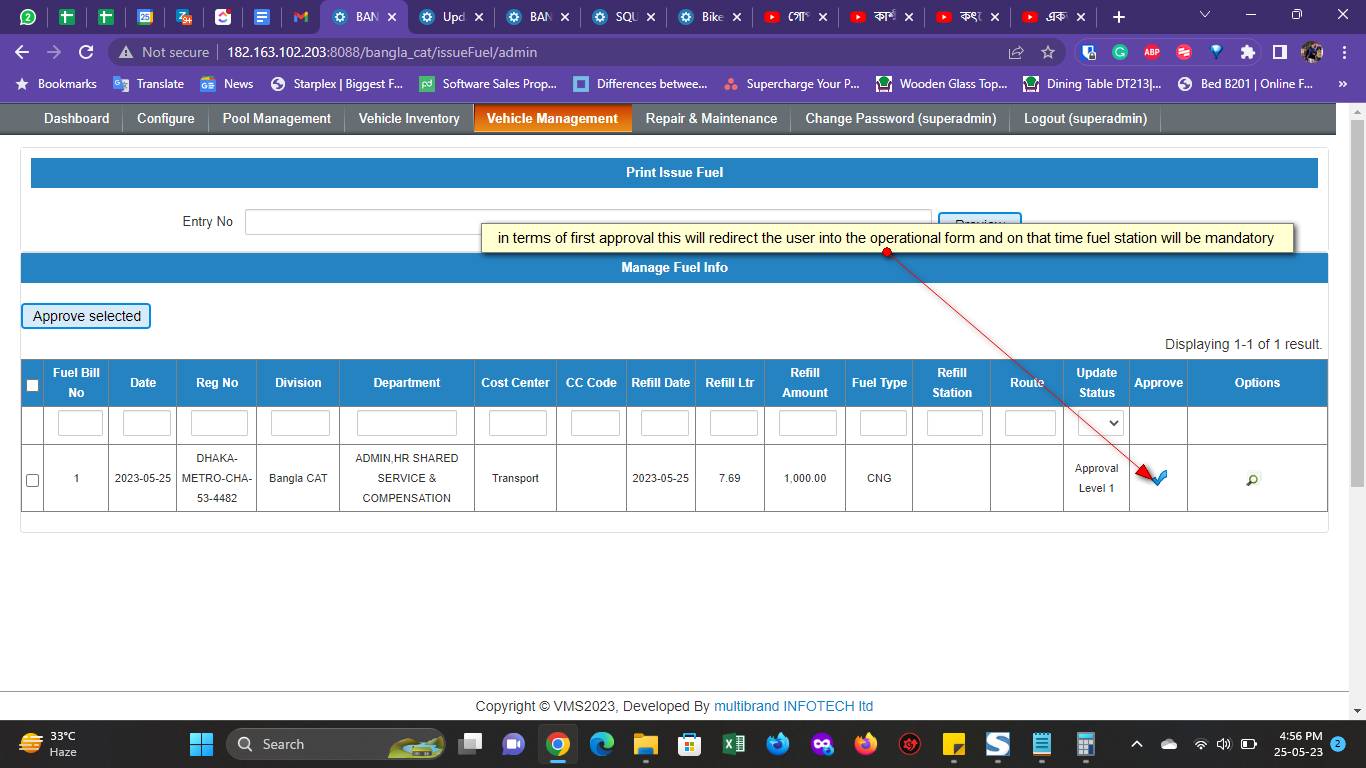Open the magnifier view icon in Options
Viewport: 1366px width, 768px height.
(1252, 480)
